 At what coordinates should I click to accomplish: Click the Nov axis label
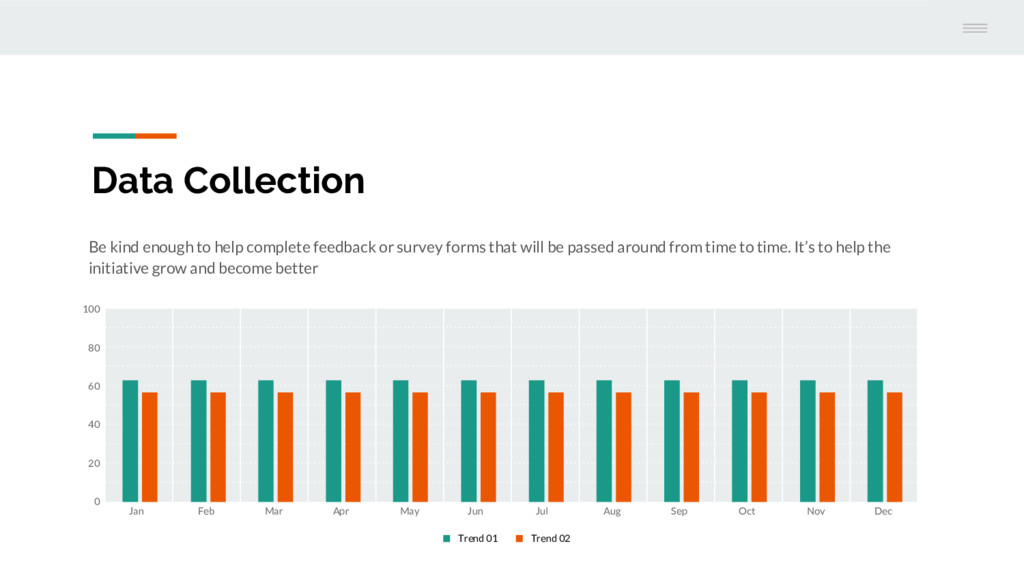click(x=816, y=511)
